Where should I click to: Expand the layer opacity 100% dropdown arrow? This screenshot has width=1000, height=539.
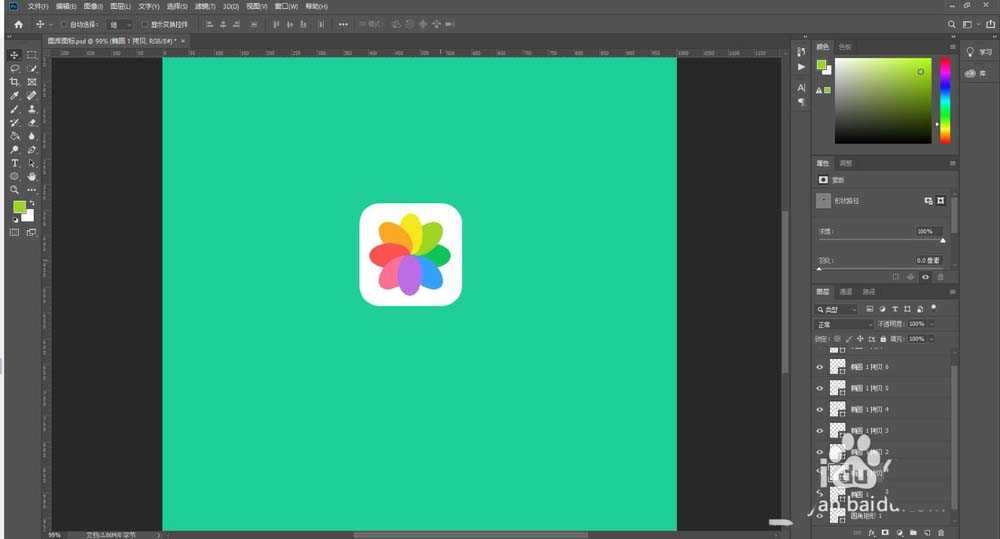932,324
